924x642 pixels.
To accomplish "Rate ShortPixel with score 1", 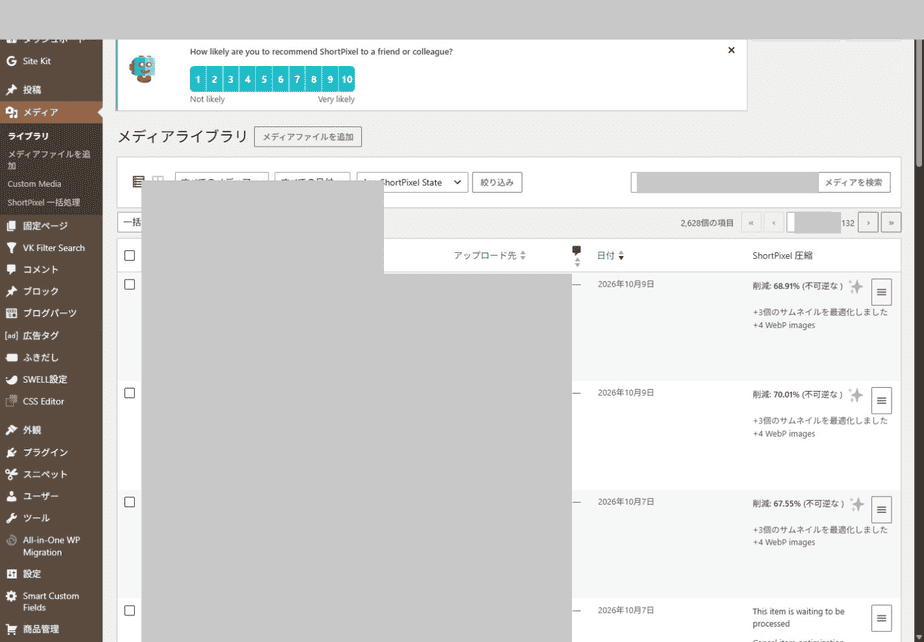I will point(198,79).
